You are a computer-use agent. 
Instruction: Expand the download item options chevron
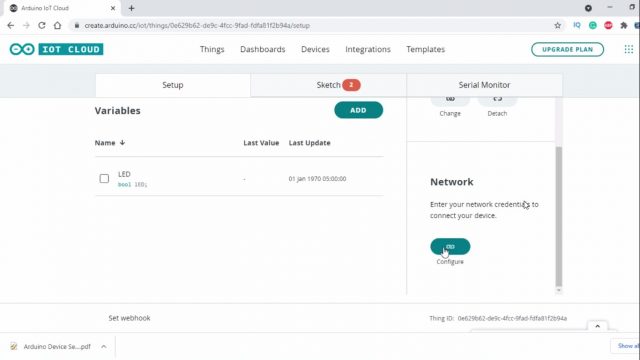click(104, 347)
